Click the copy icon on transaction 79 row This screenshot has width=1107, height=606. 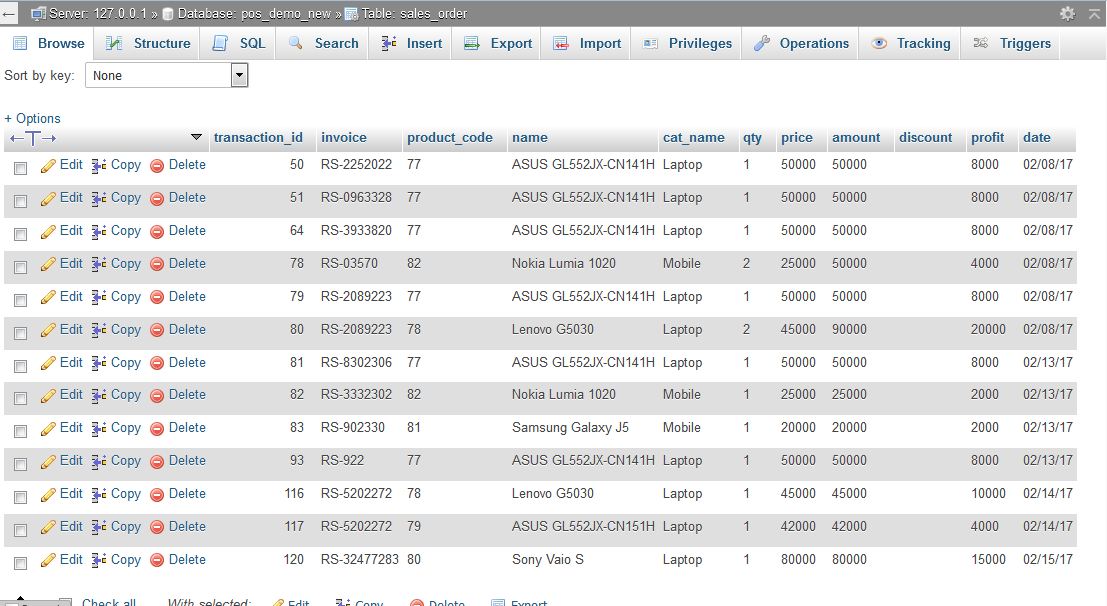click(99, 297)
